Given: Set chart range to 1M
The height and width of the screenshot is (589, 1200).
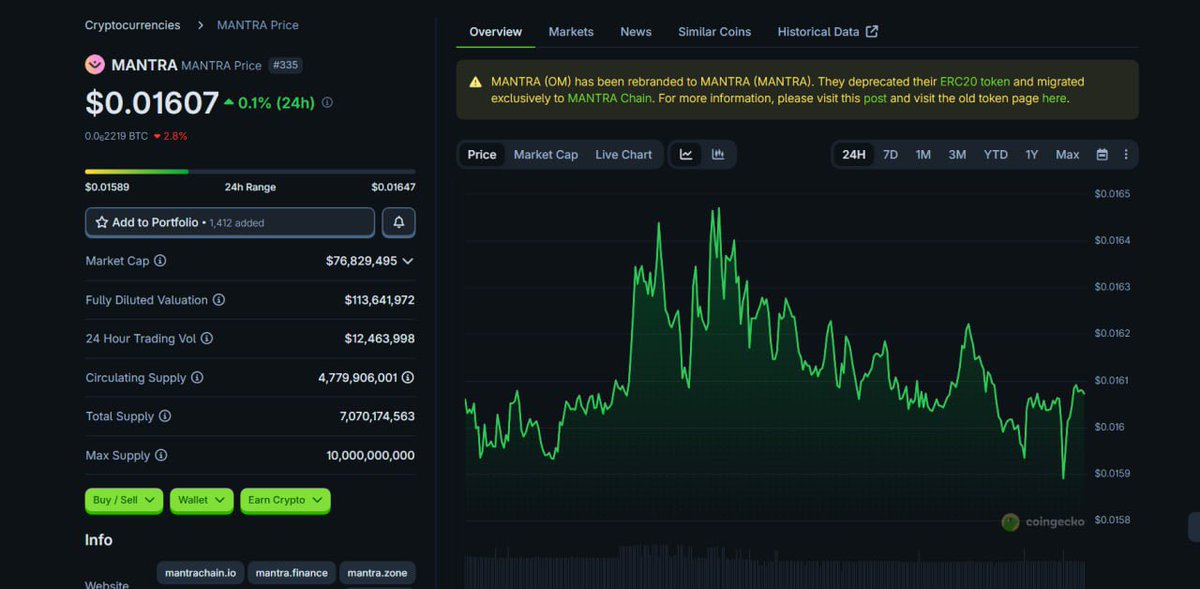Looking at the screenshot, I should 923,154.
